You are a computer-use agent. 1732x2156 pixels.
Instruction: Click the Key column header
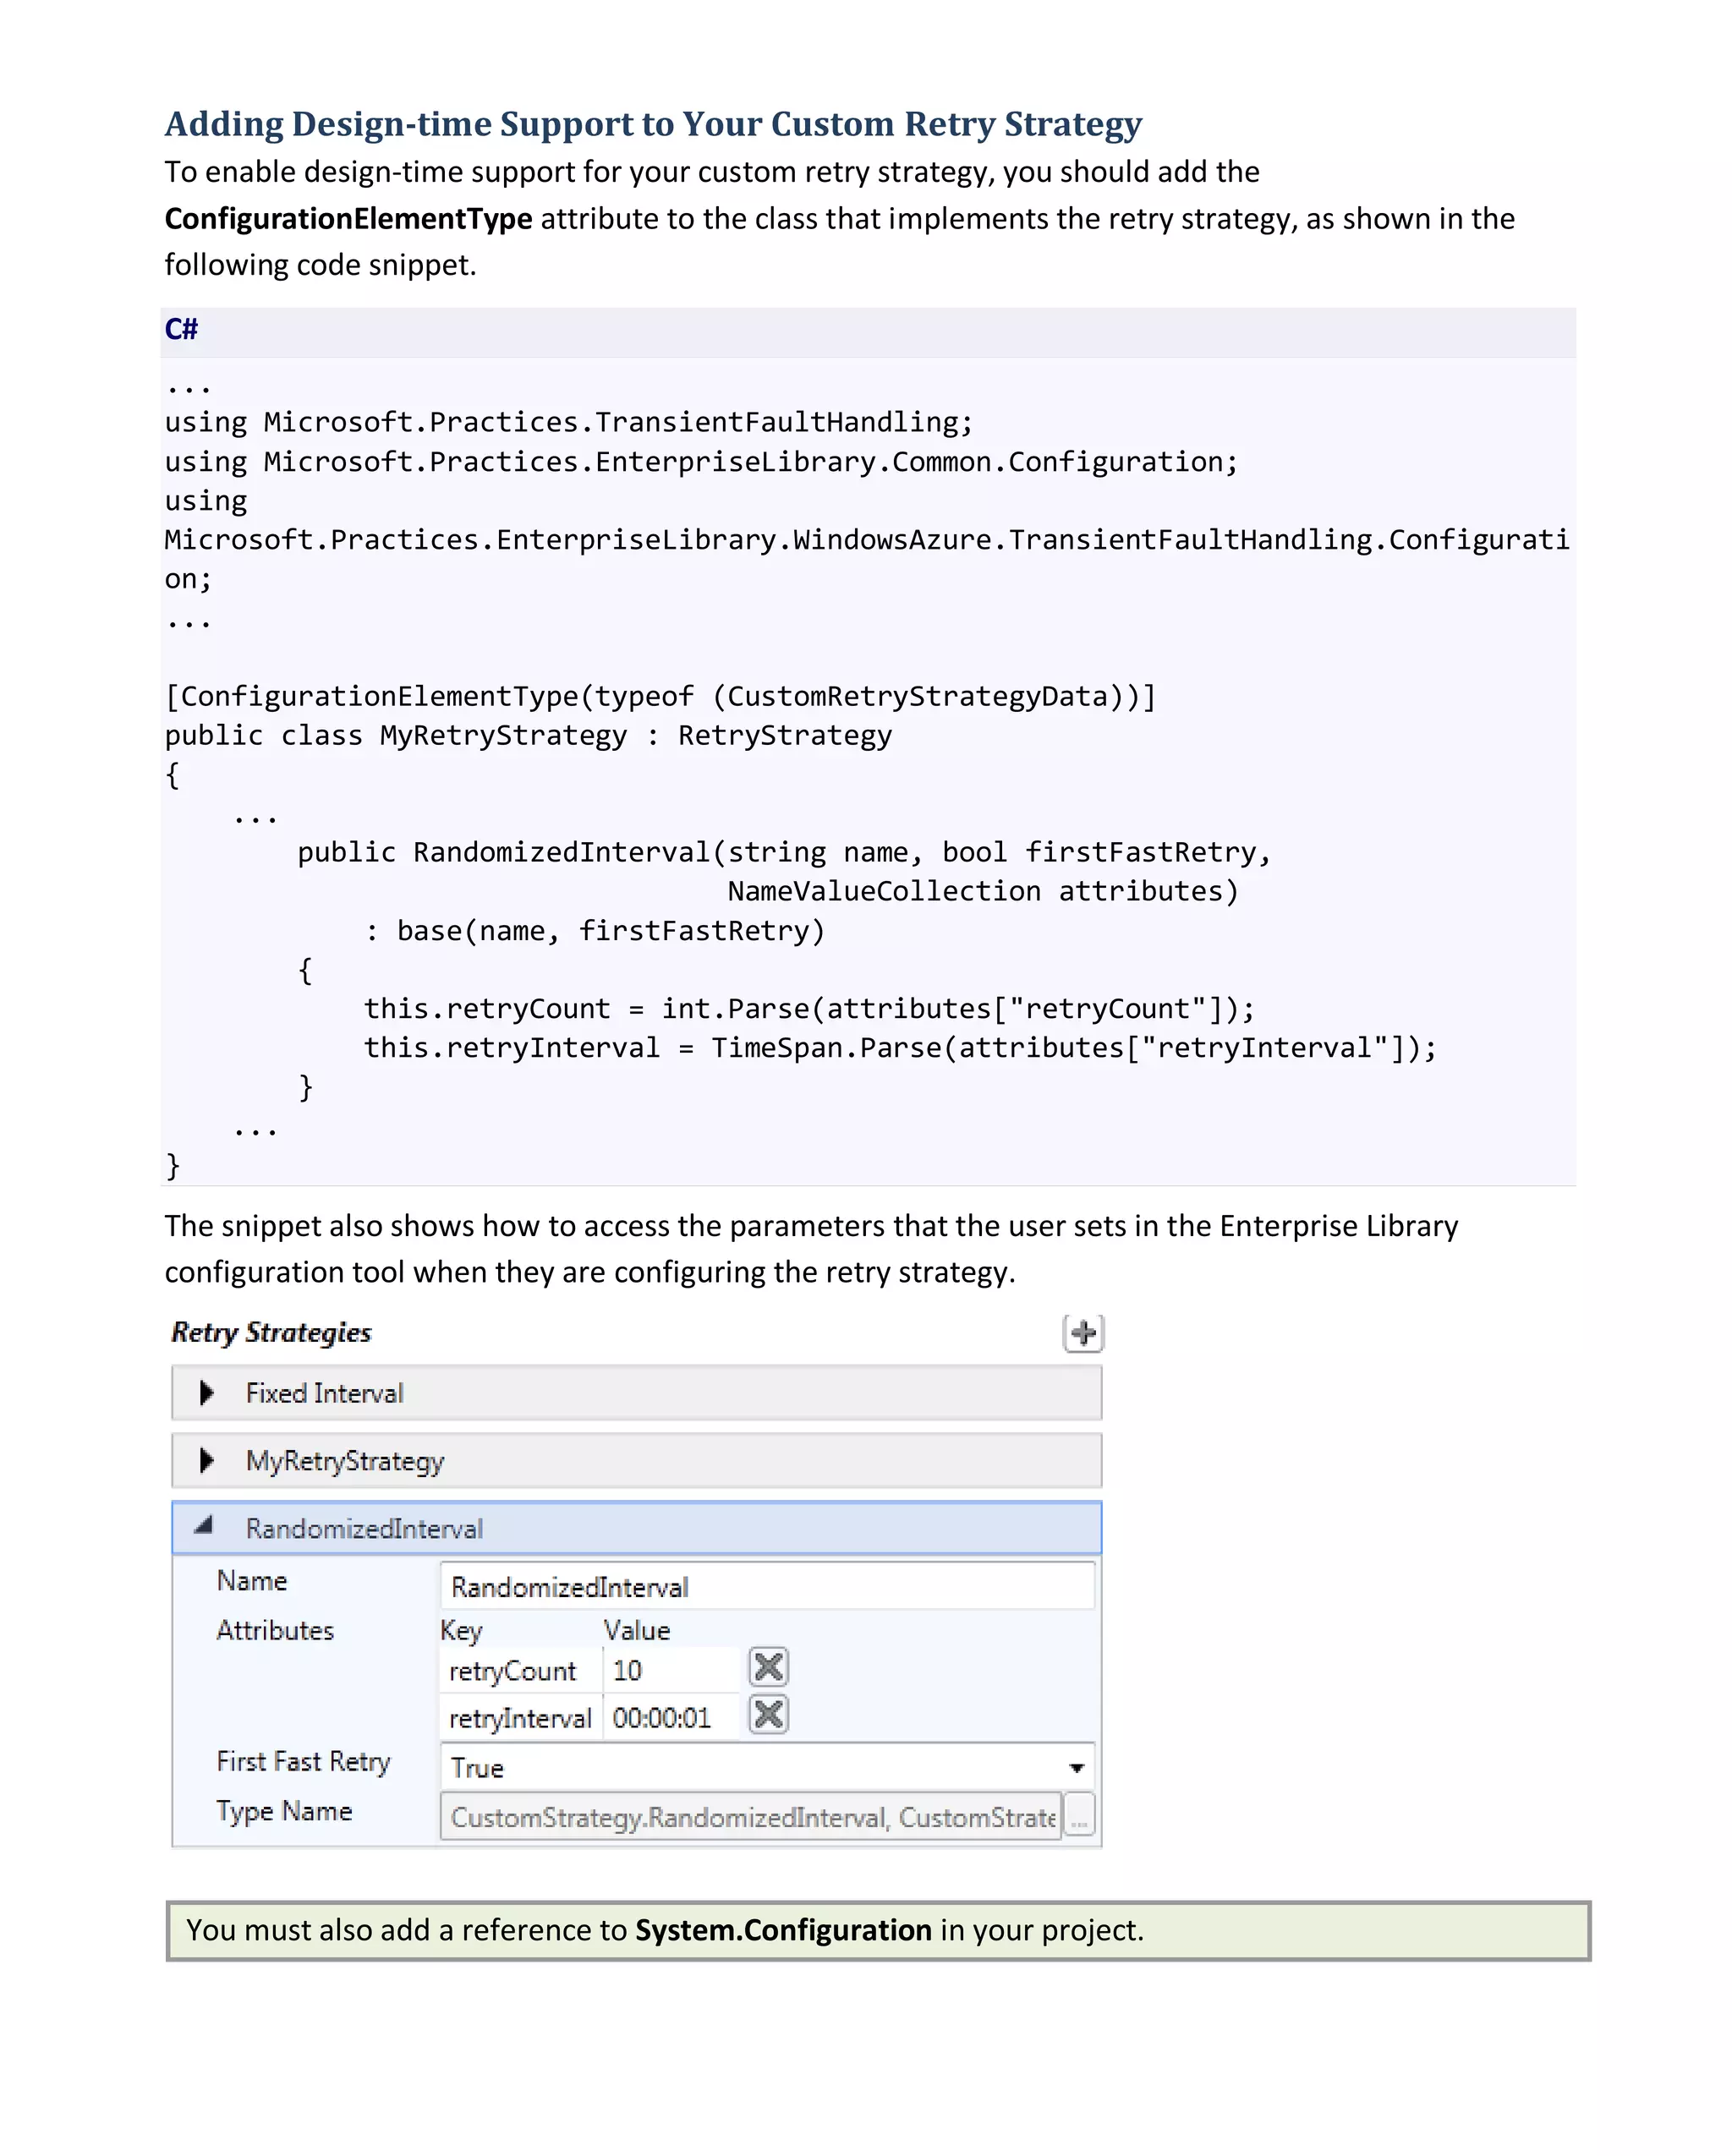[x=461, y=1631]
